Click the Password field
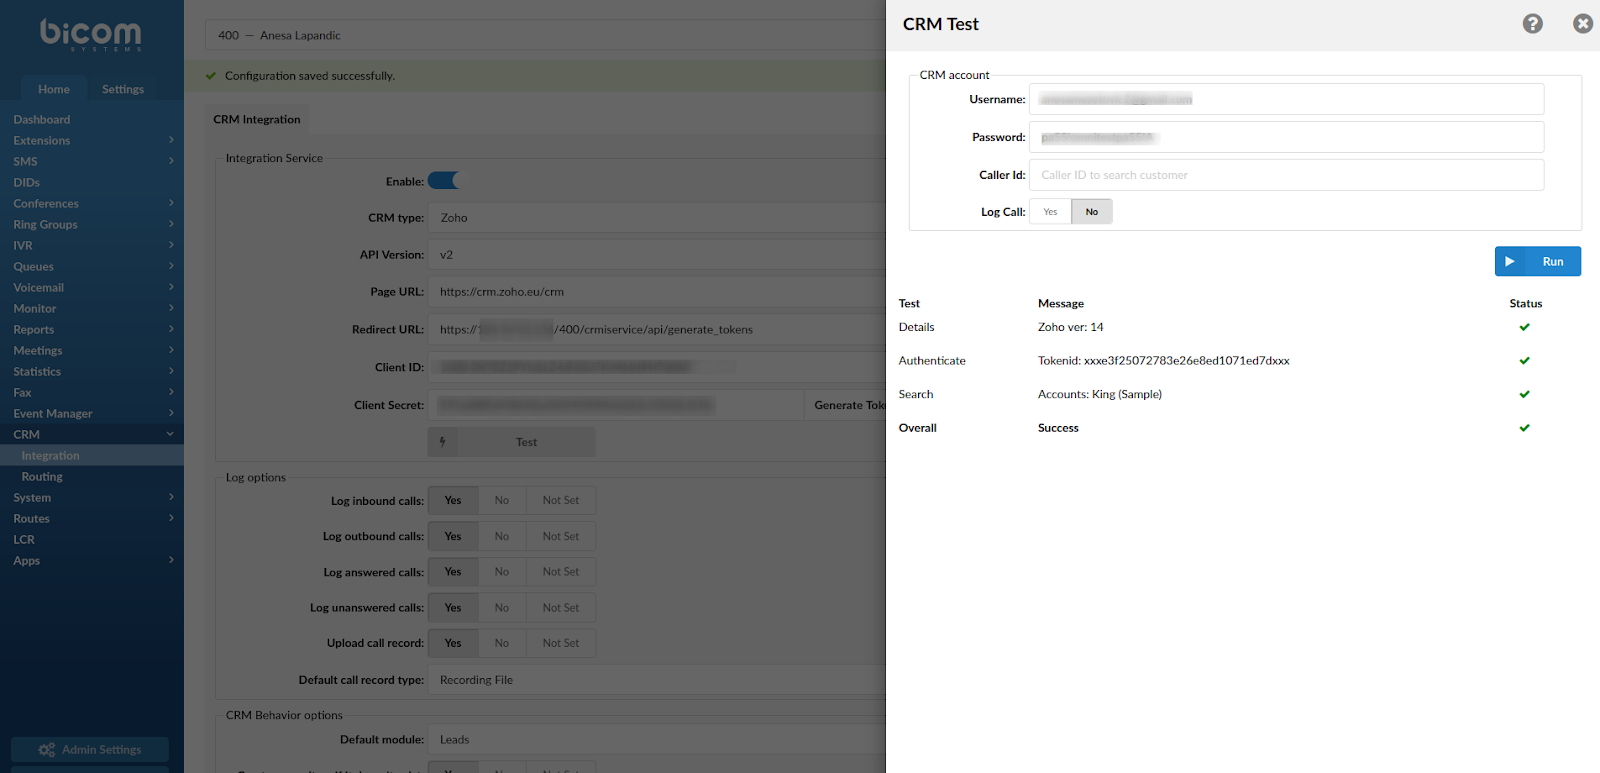Viewport: 1600px width, 773px height. pos(1286,137)
